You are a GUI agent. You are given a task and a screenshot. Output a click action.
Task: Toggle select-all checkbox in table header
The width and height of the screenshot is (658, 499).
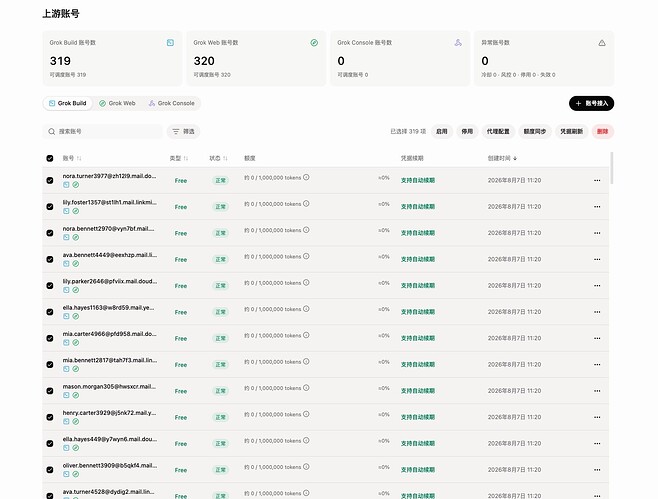pos(50,158)
